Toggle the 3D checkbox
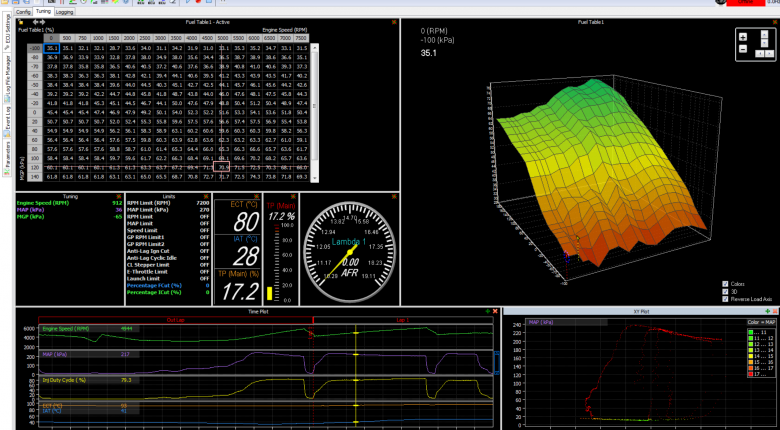The height and width of the screenshot is (430, 780). pyautogui.click(x=725, y=292)
